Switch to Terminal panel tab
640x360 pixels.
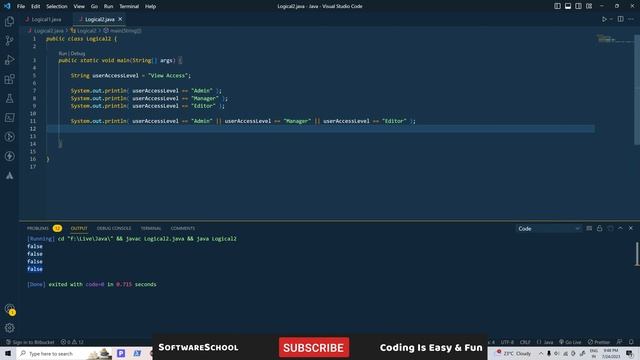coord(151,228)
